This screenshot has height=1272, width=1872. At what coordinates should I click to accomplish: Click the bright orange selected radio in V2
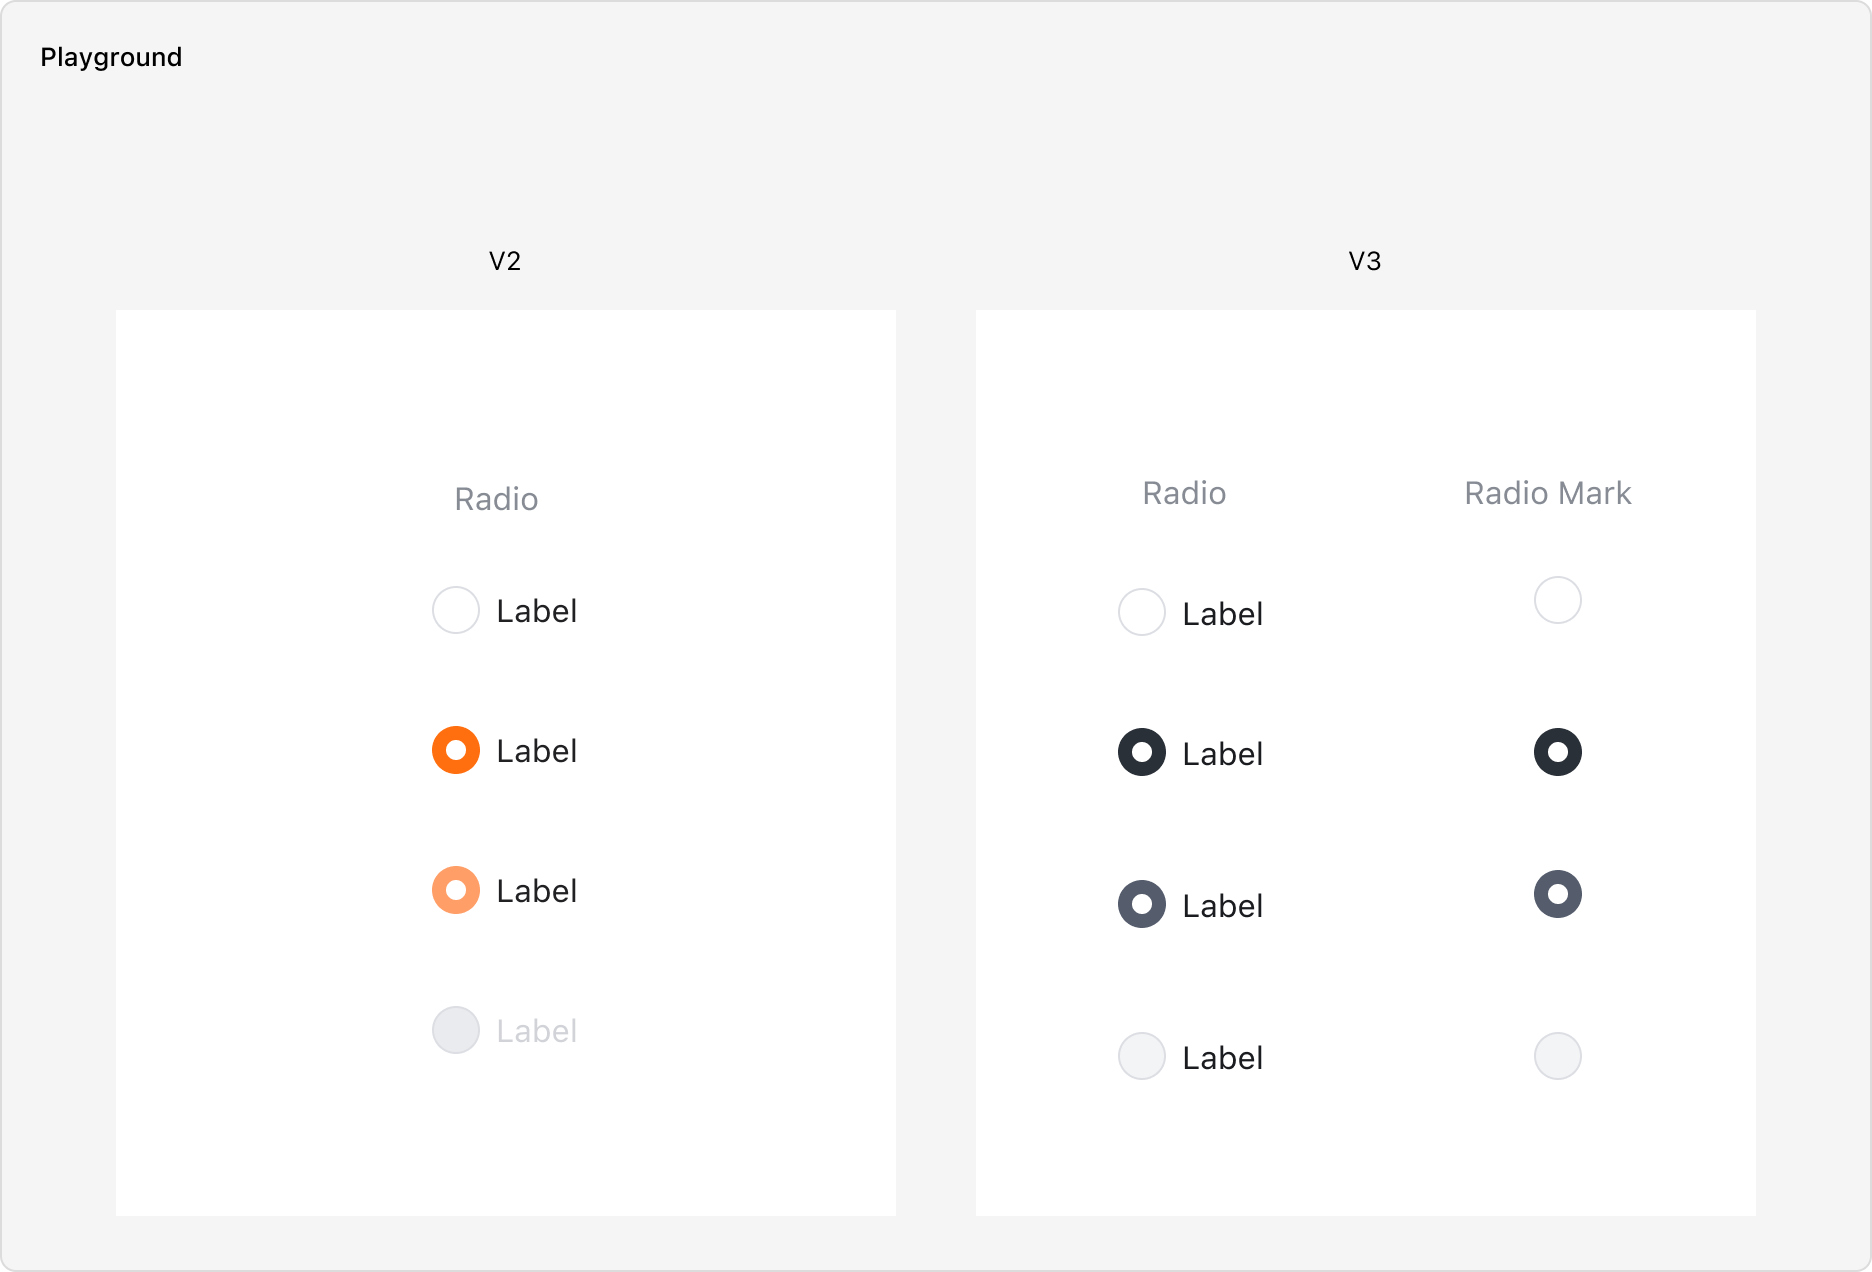[456, 750]
